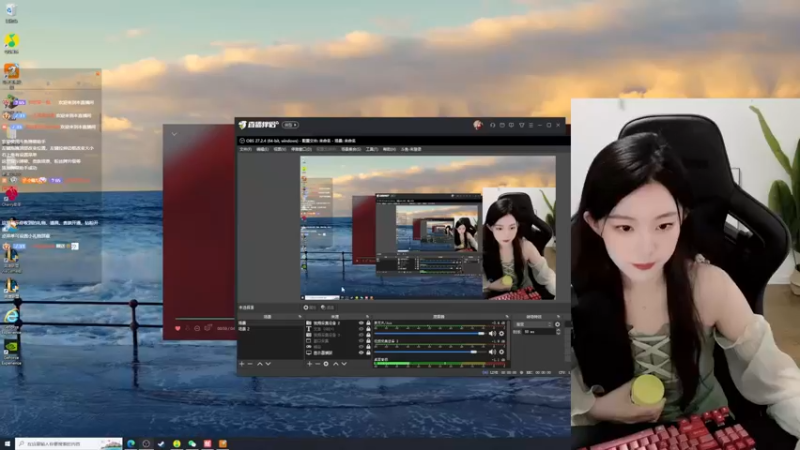Open the Scene Collection menu in OBS

point(351,149)
